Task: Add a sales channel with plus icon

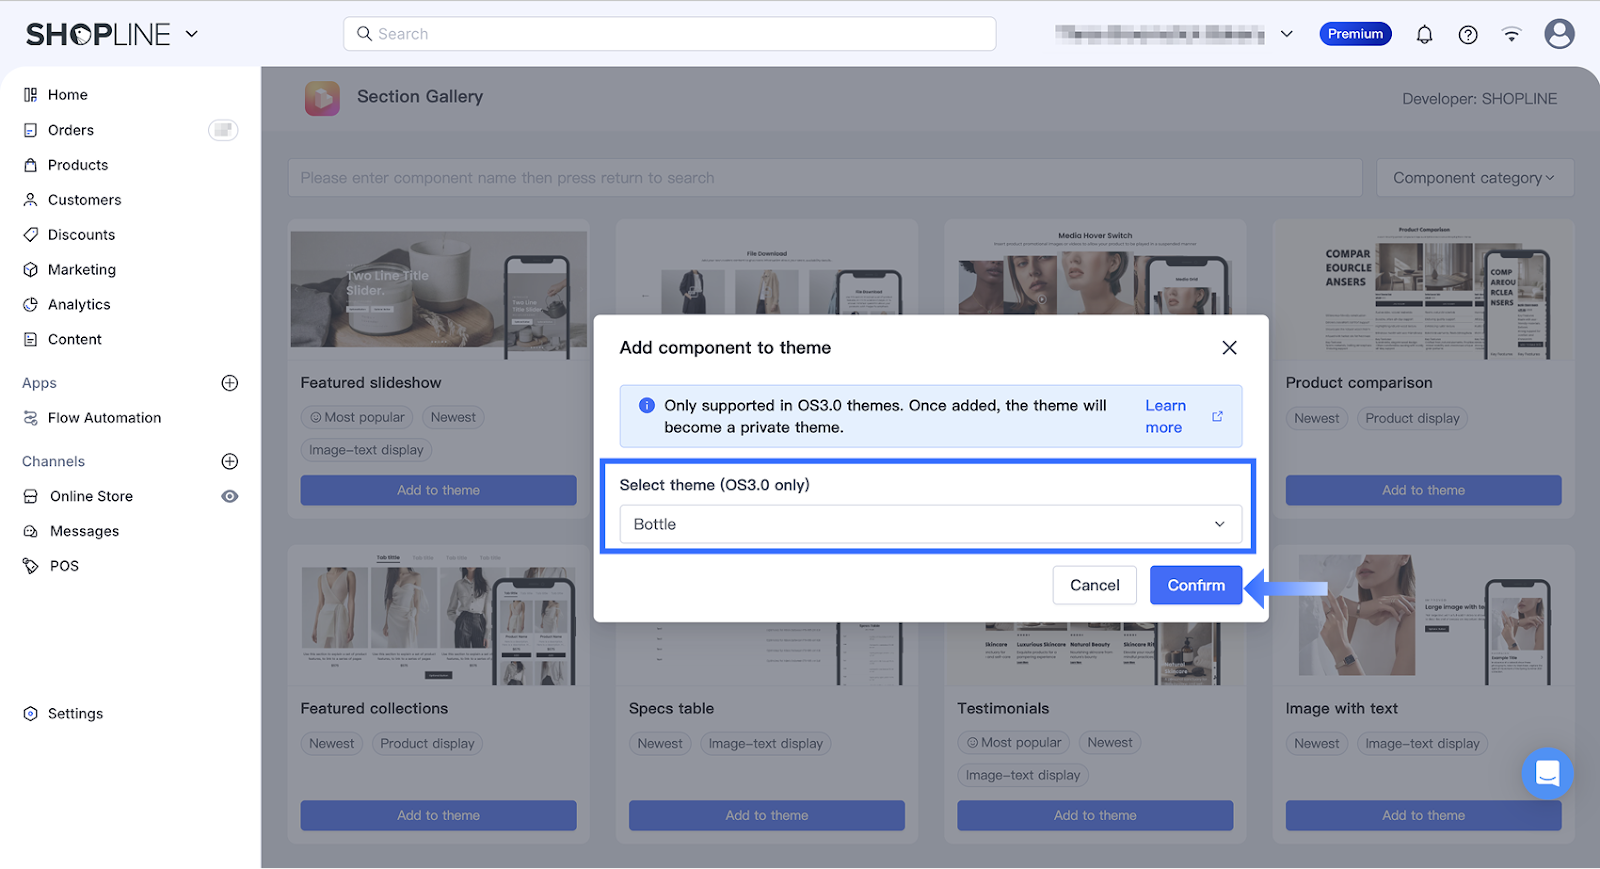Action: [229, 461]
